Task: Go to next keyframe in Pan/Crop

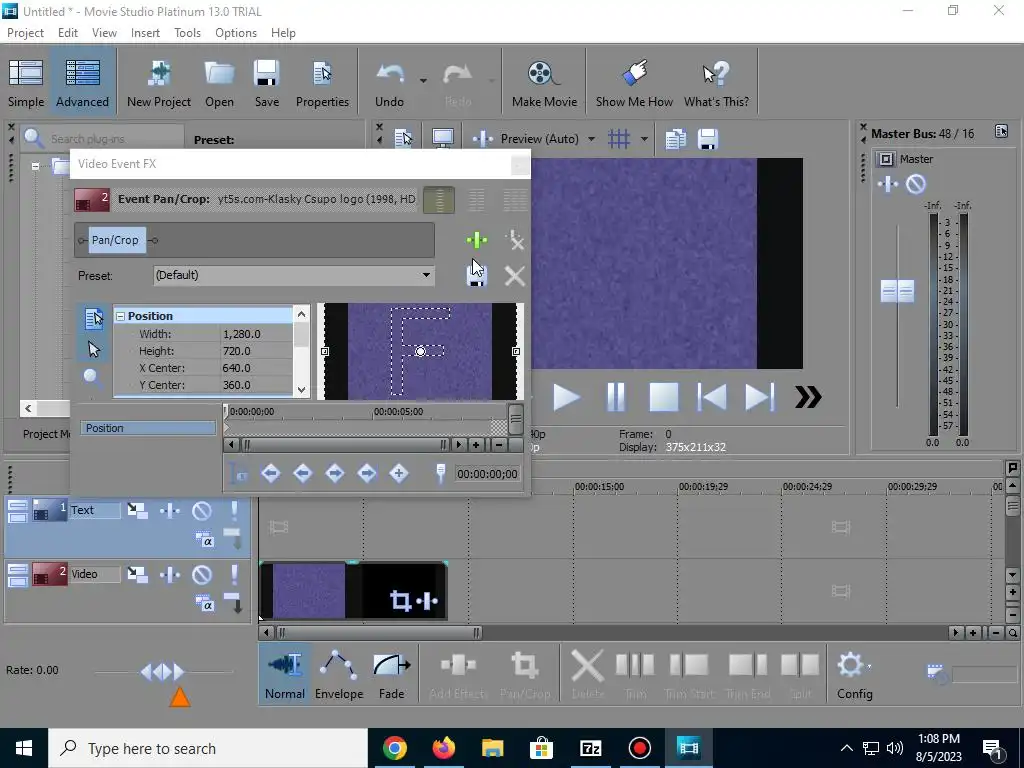Action: [334, 473]
